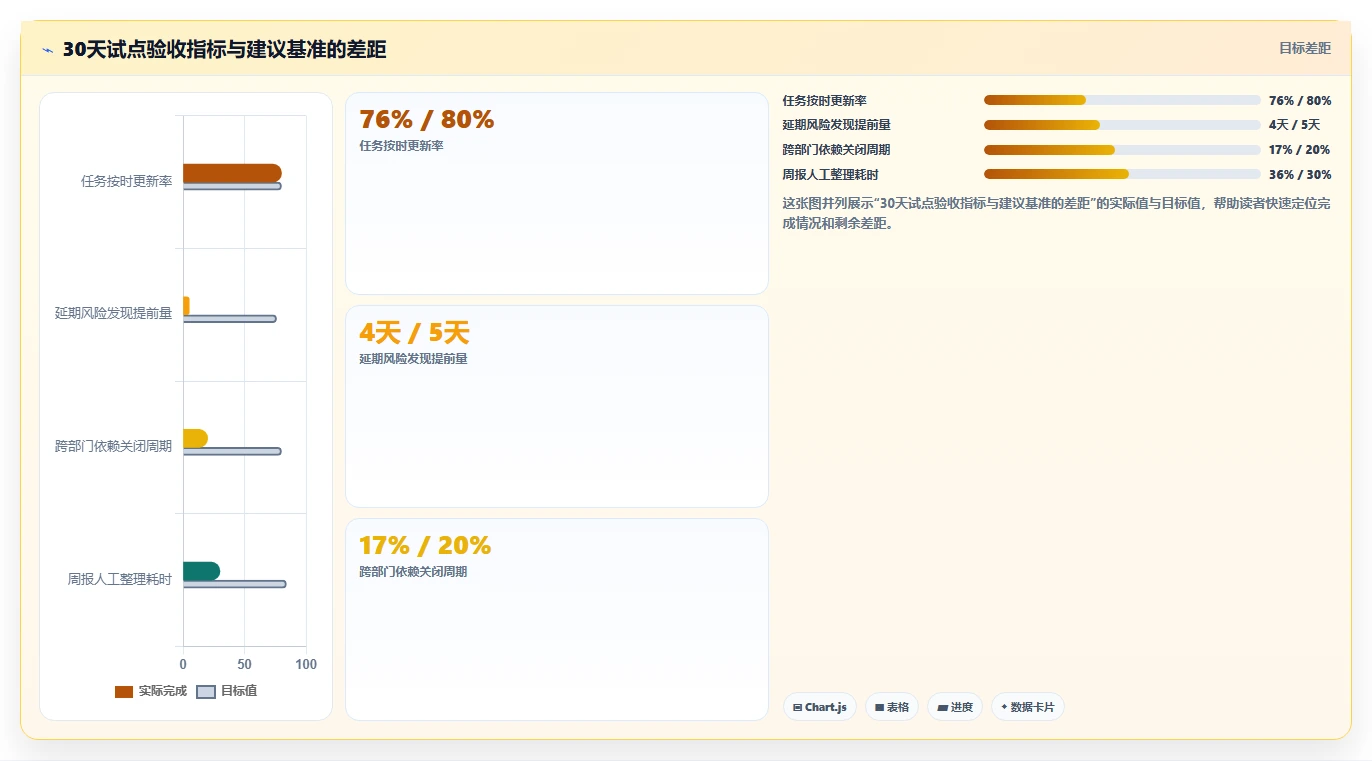Click the 进度 tag chip

click(x=955, y=707)
